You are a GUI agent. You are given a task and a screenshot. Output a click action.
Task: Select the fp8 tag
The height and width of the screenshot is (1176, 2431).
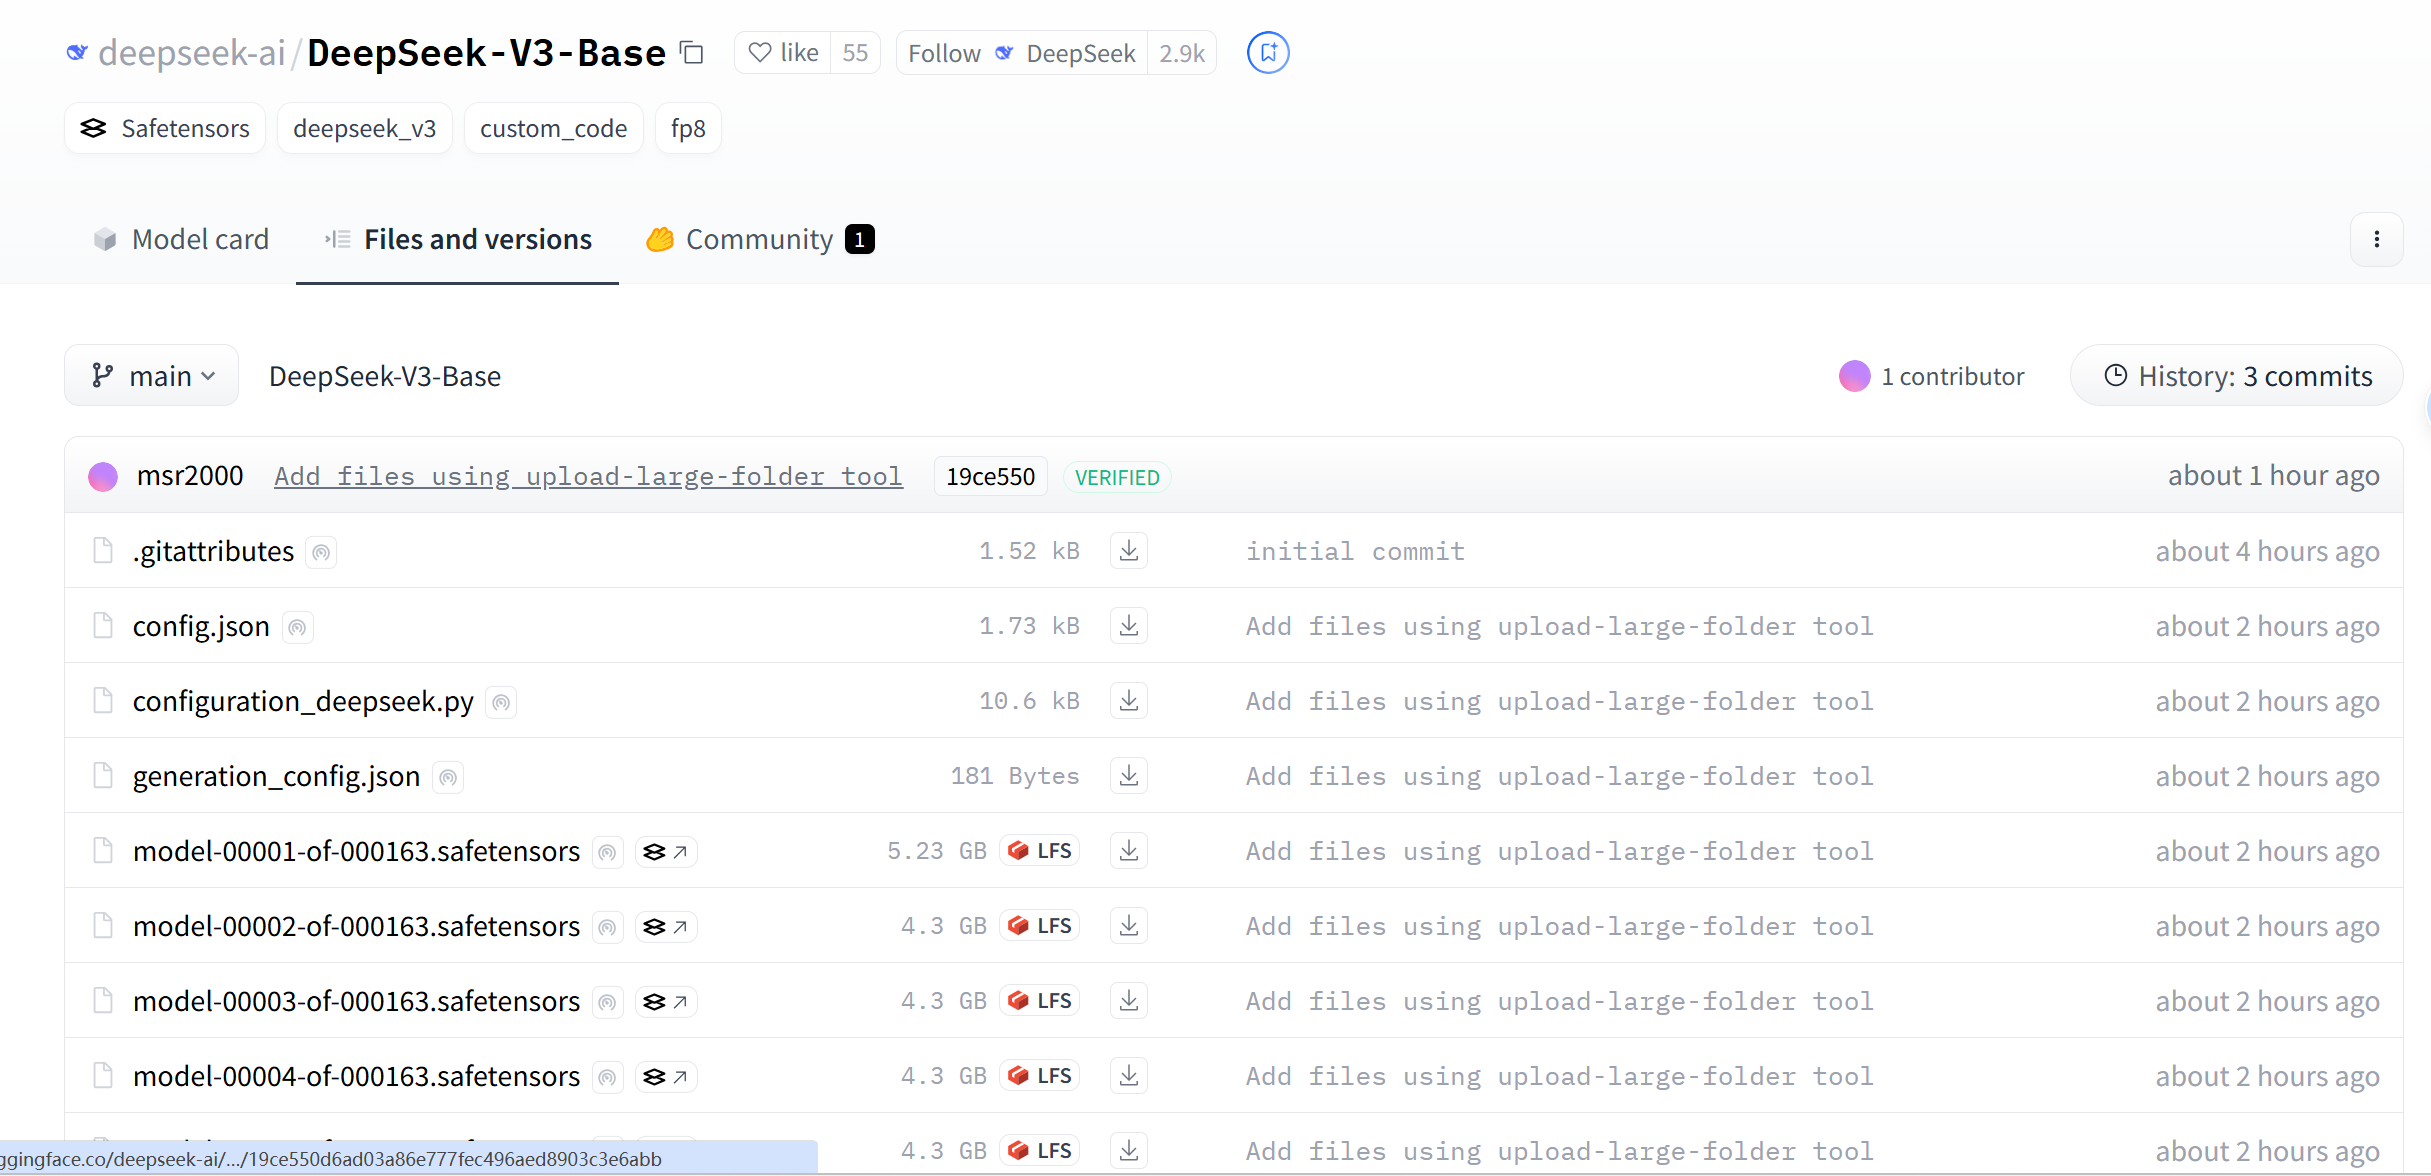(x=688, y=129)
